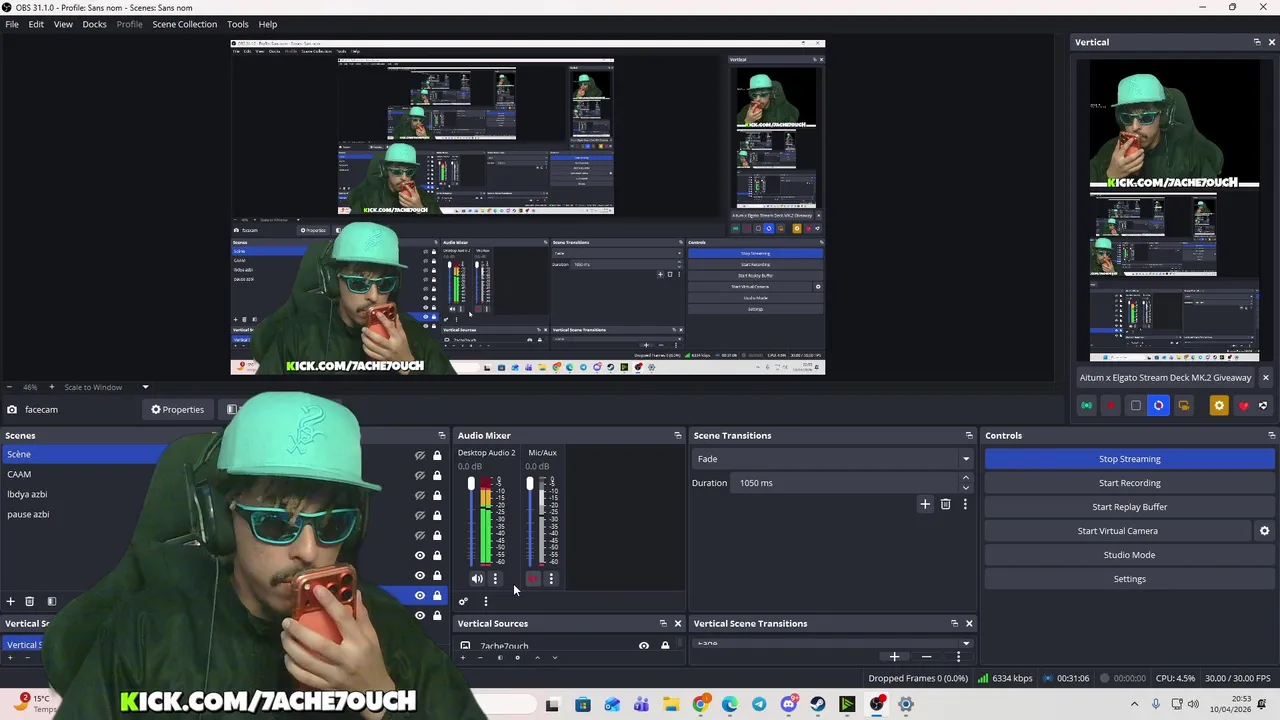Increase transition Duration with up arrow
Viewport: 1280px width, 720px height.
click(966, 478)
